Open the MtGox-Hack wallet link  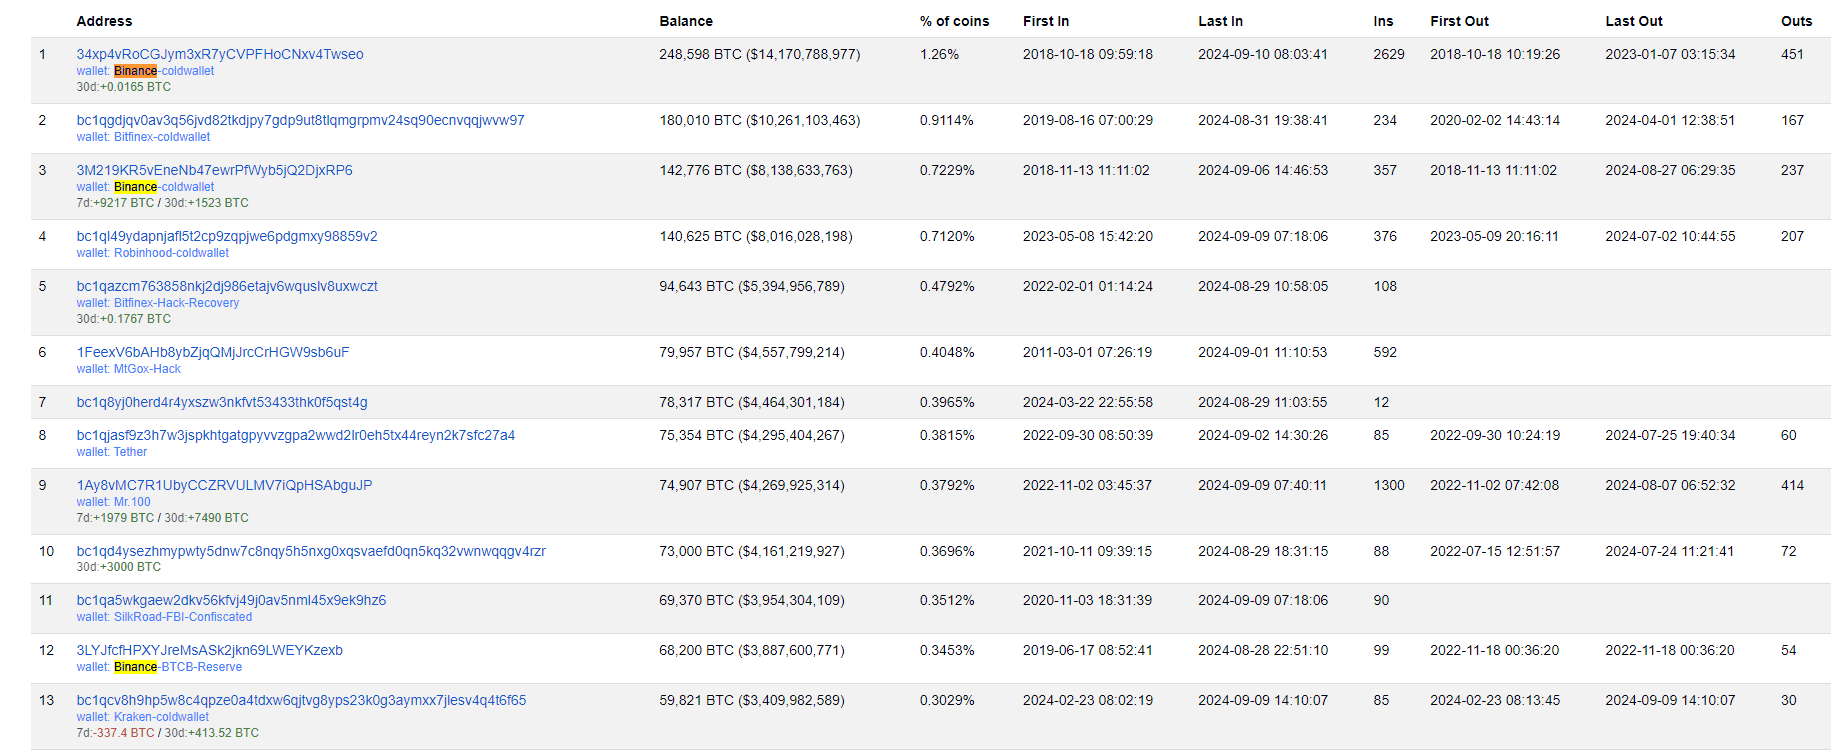[148, 368]
